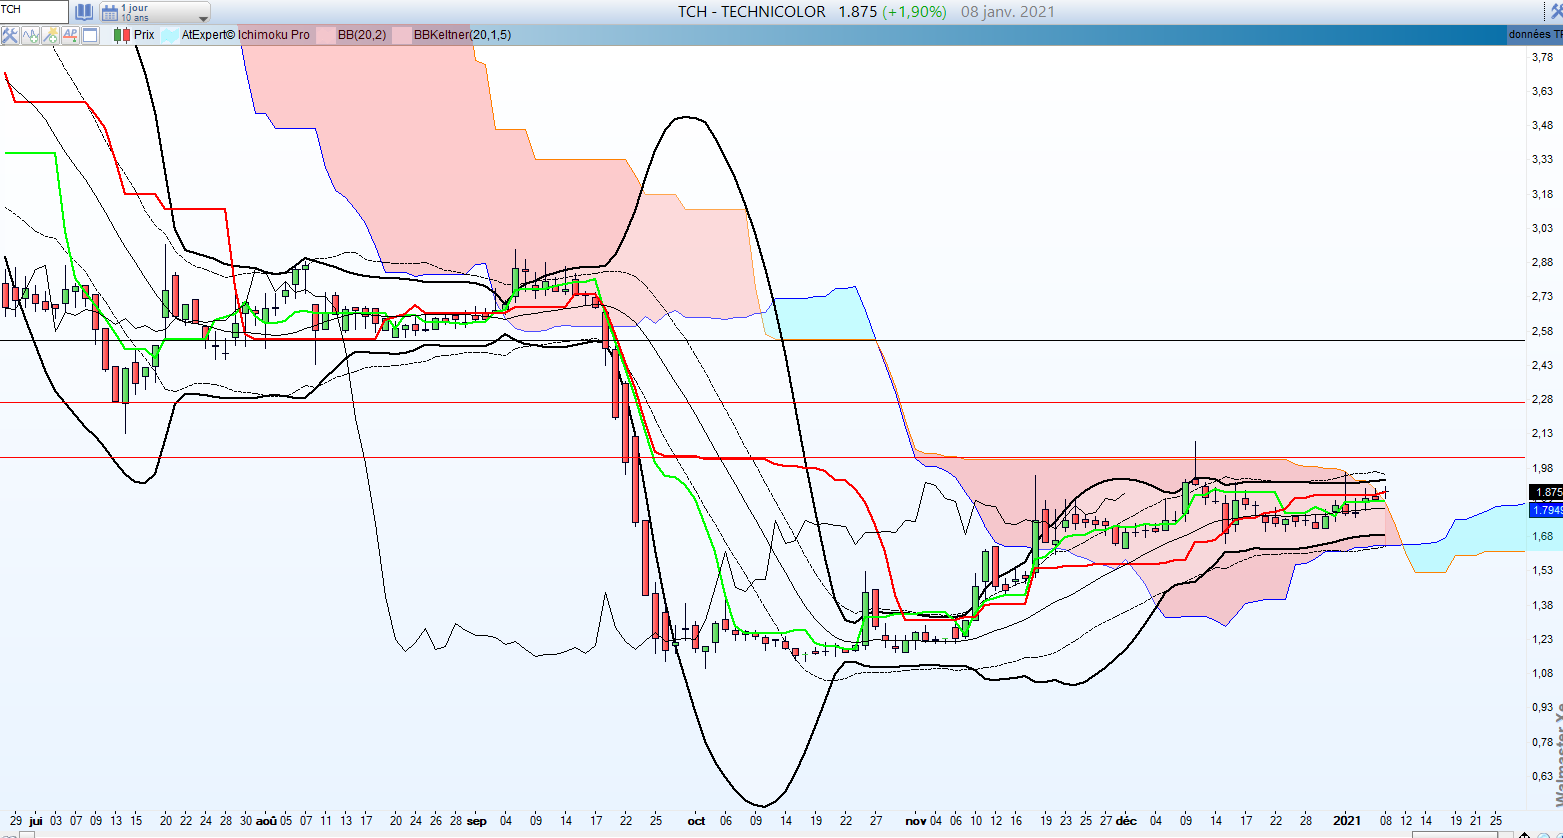Click the TCH ticker symbol input field
Viewport: 1563px width, 838px height.
(35, 12)
